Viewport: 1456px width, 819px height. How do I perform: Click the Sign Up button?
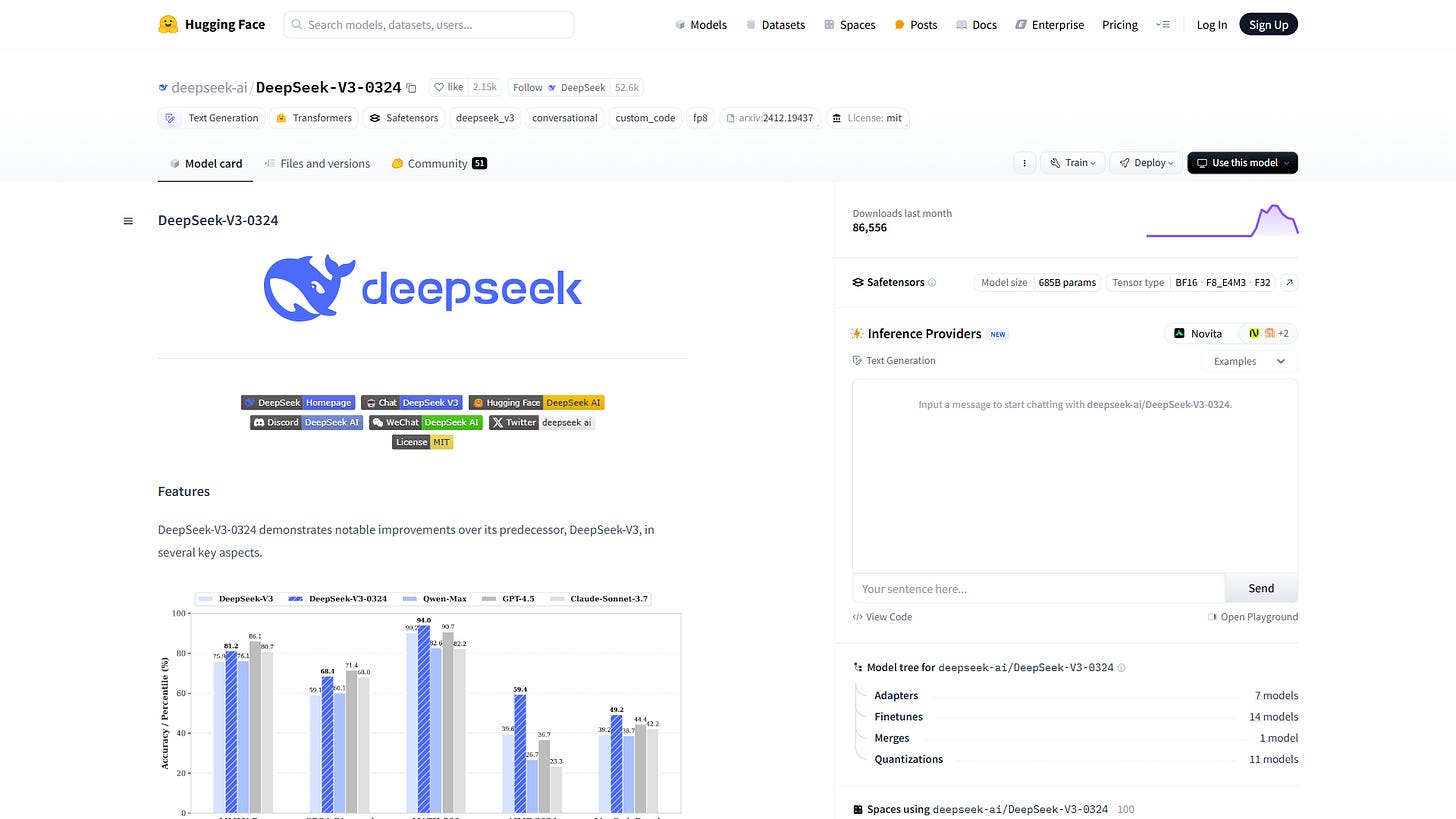point(1268,25)
